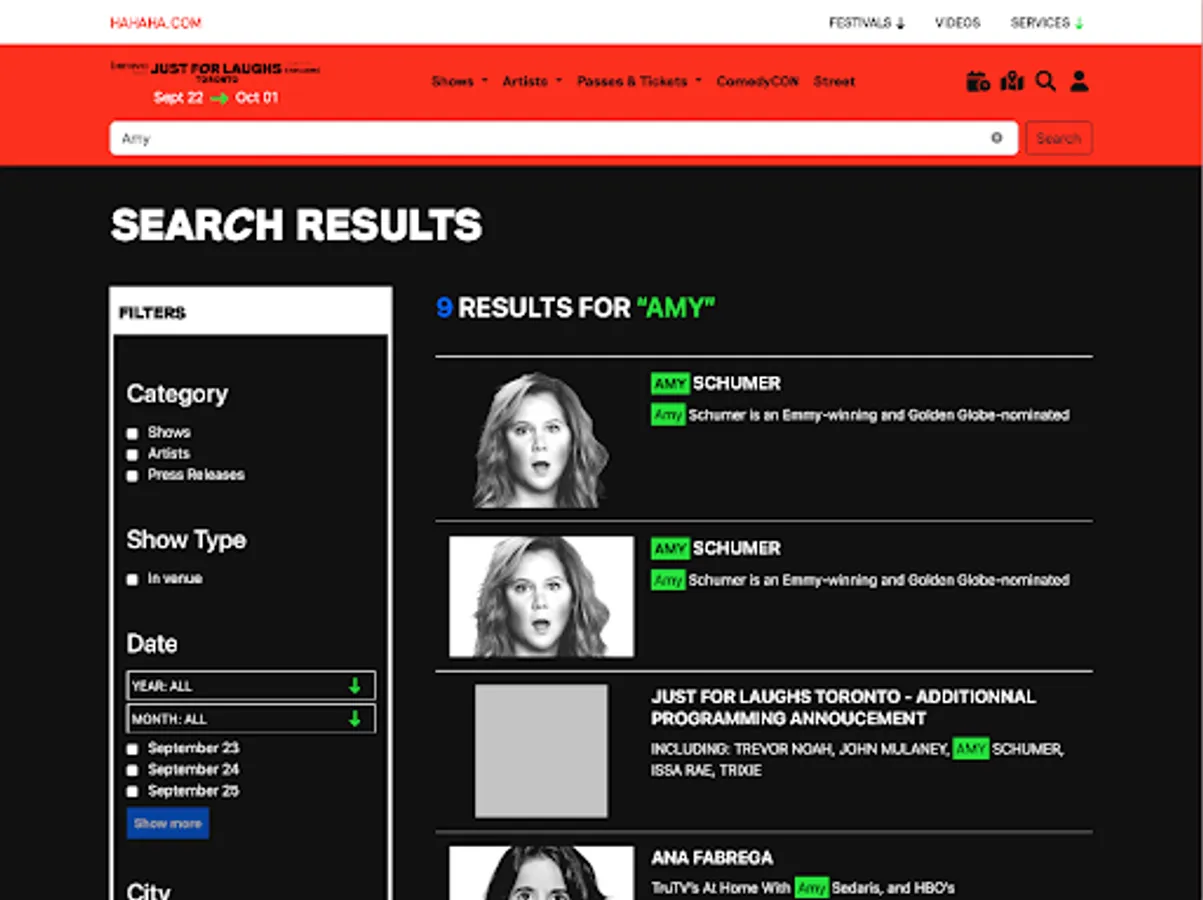Click the grey placeholder image thumbnail
Screen dimensions: 1203x900
pos(541,751)
